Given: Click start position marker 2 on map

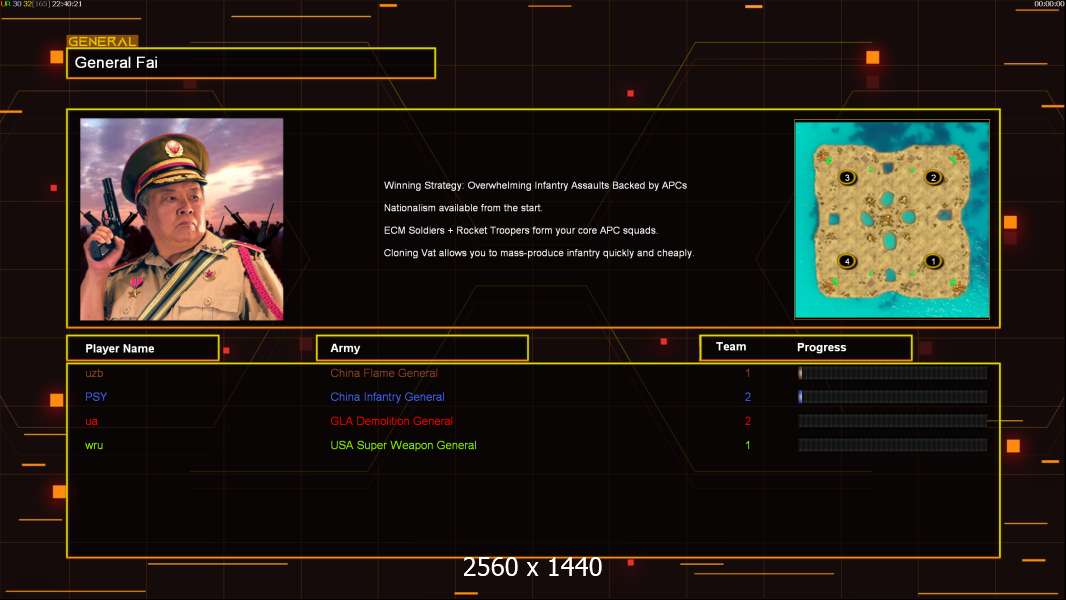Looking at the screenshot, I should click(x=933, y=177).
